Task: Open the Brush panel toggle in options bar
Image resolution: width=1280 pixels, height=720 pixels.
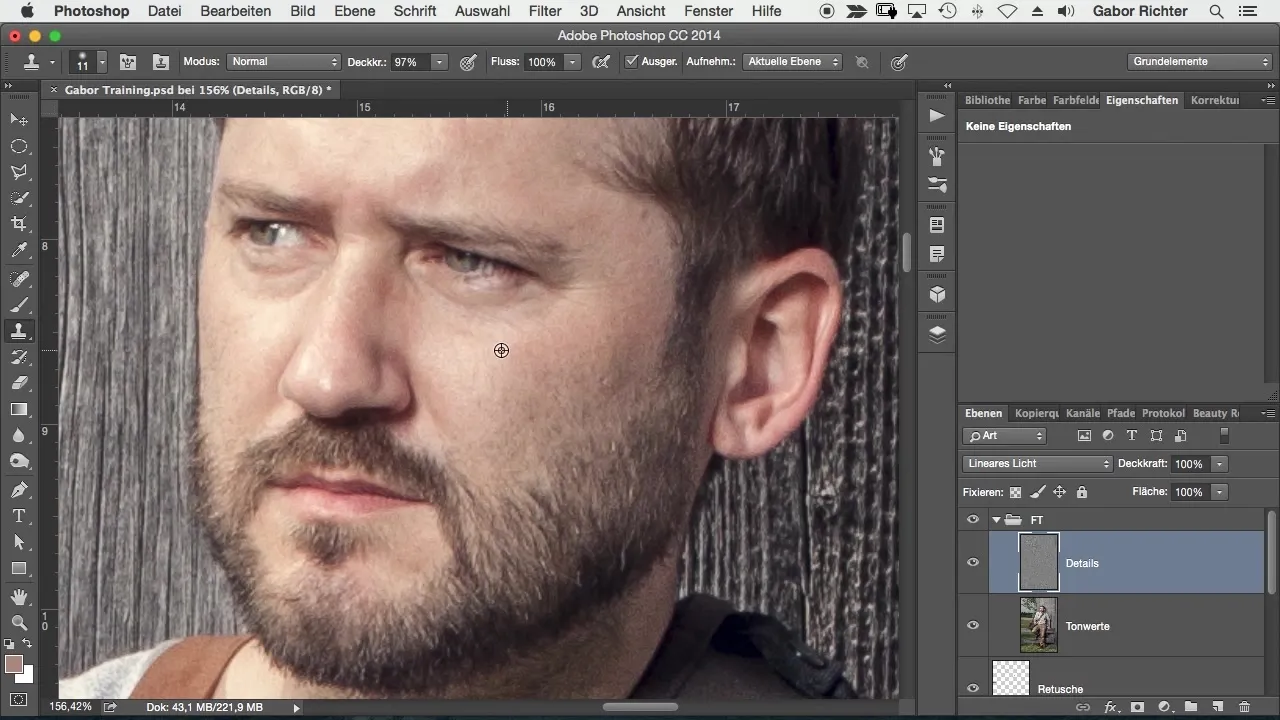Action: click(128, 62)
